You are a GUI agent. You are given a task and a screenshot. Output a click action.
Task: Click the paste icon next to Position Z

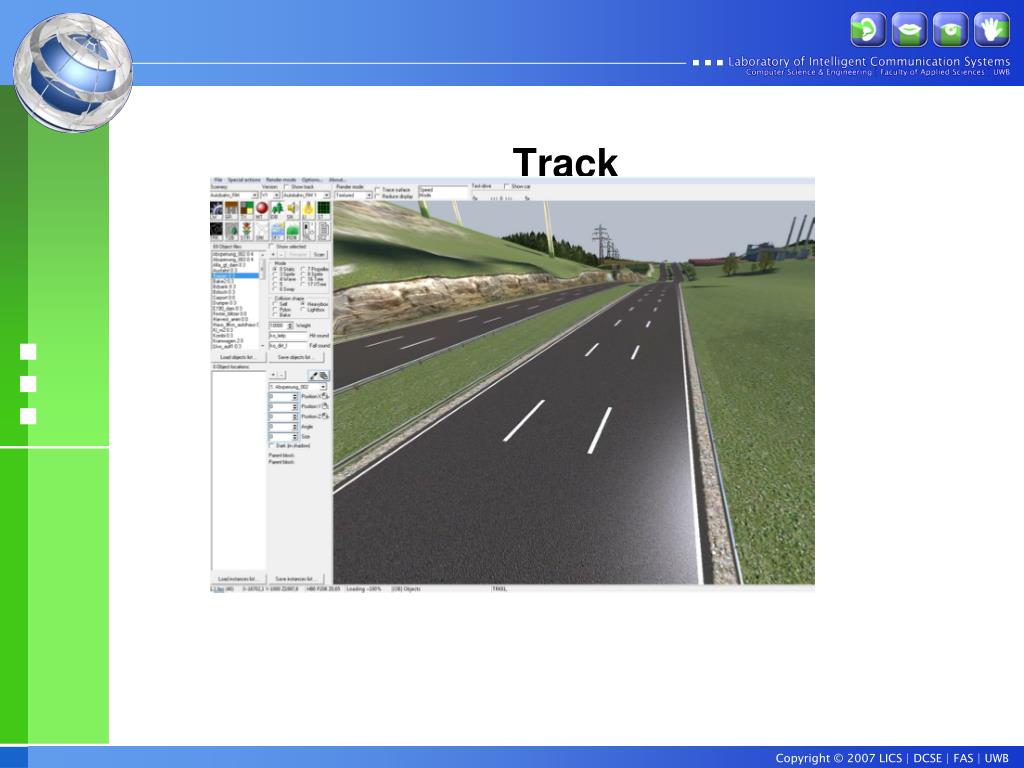click(x=325, y=416)
